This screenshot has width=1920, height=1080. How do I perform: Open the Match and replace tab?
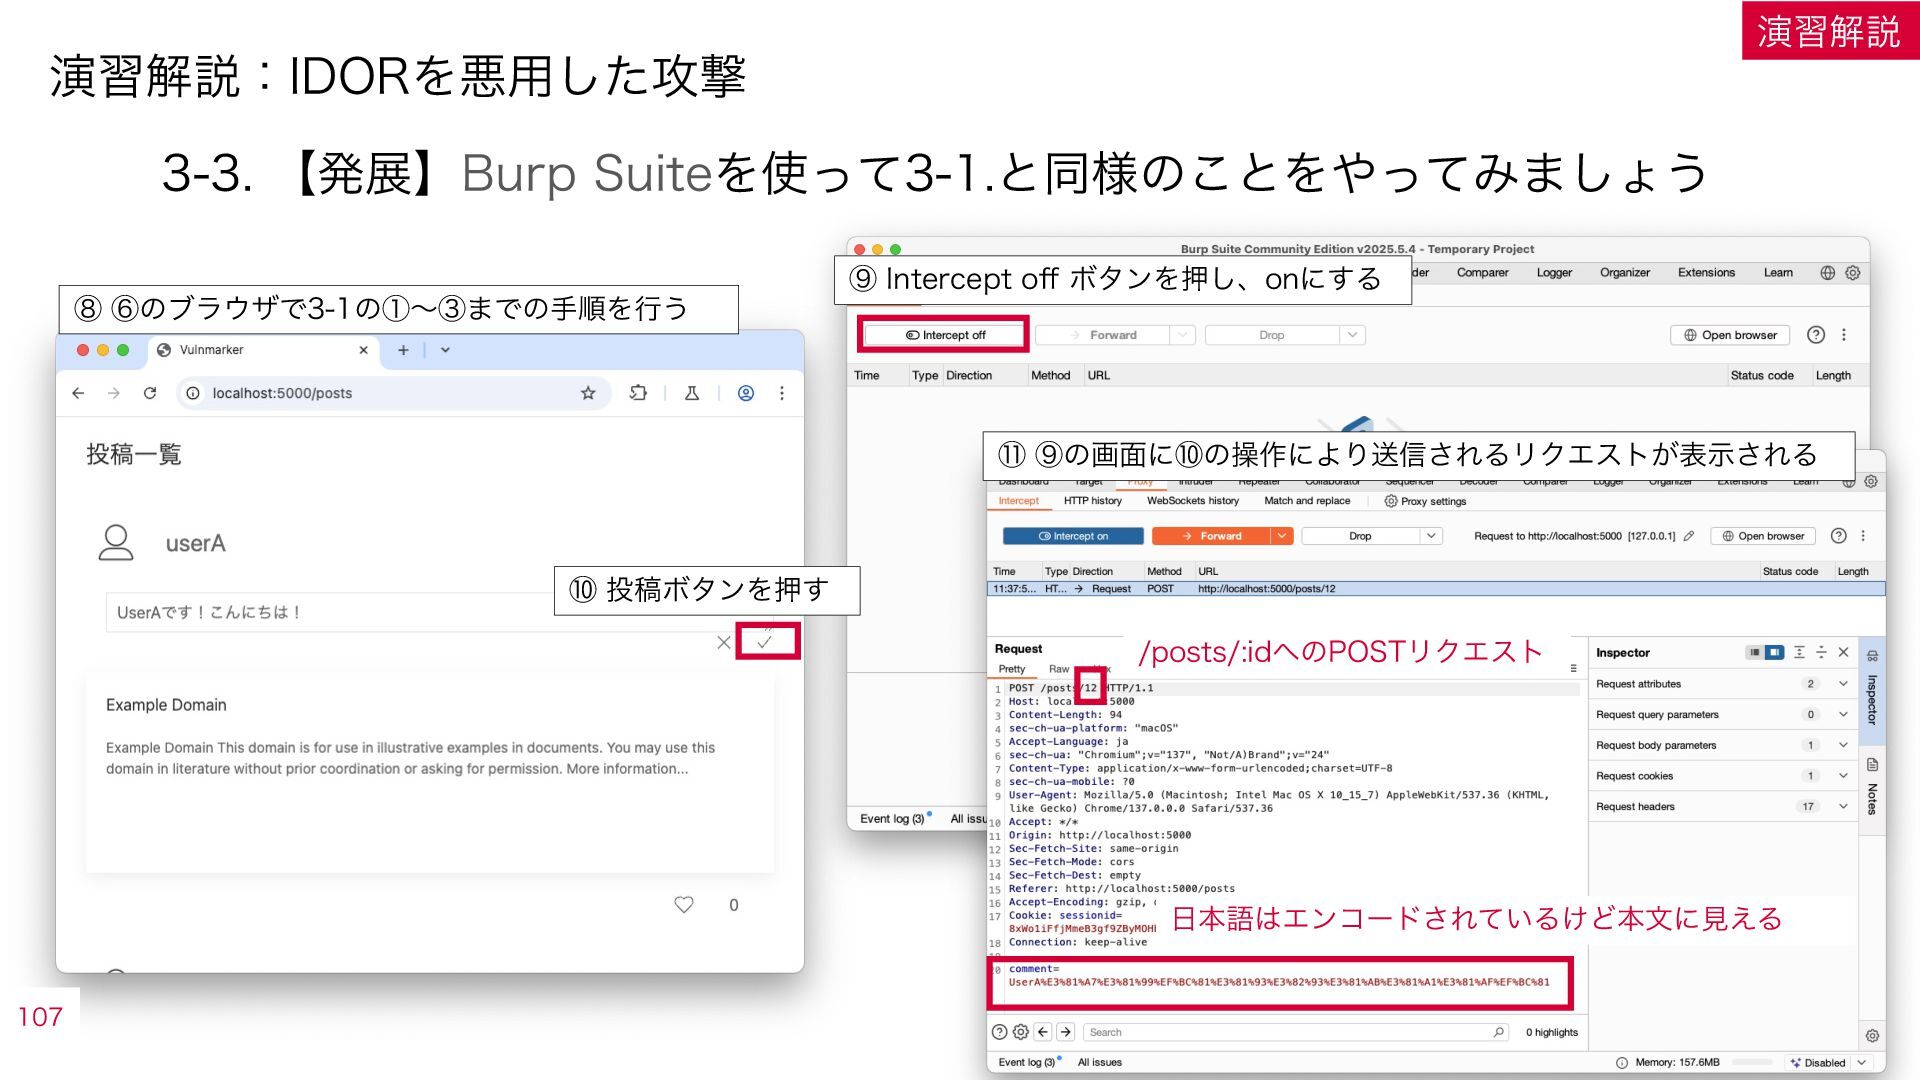click(x=1307, y=501)
